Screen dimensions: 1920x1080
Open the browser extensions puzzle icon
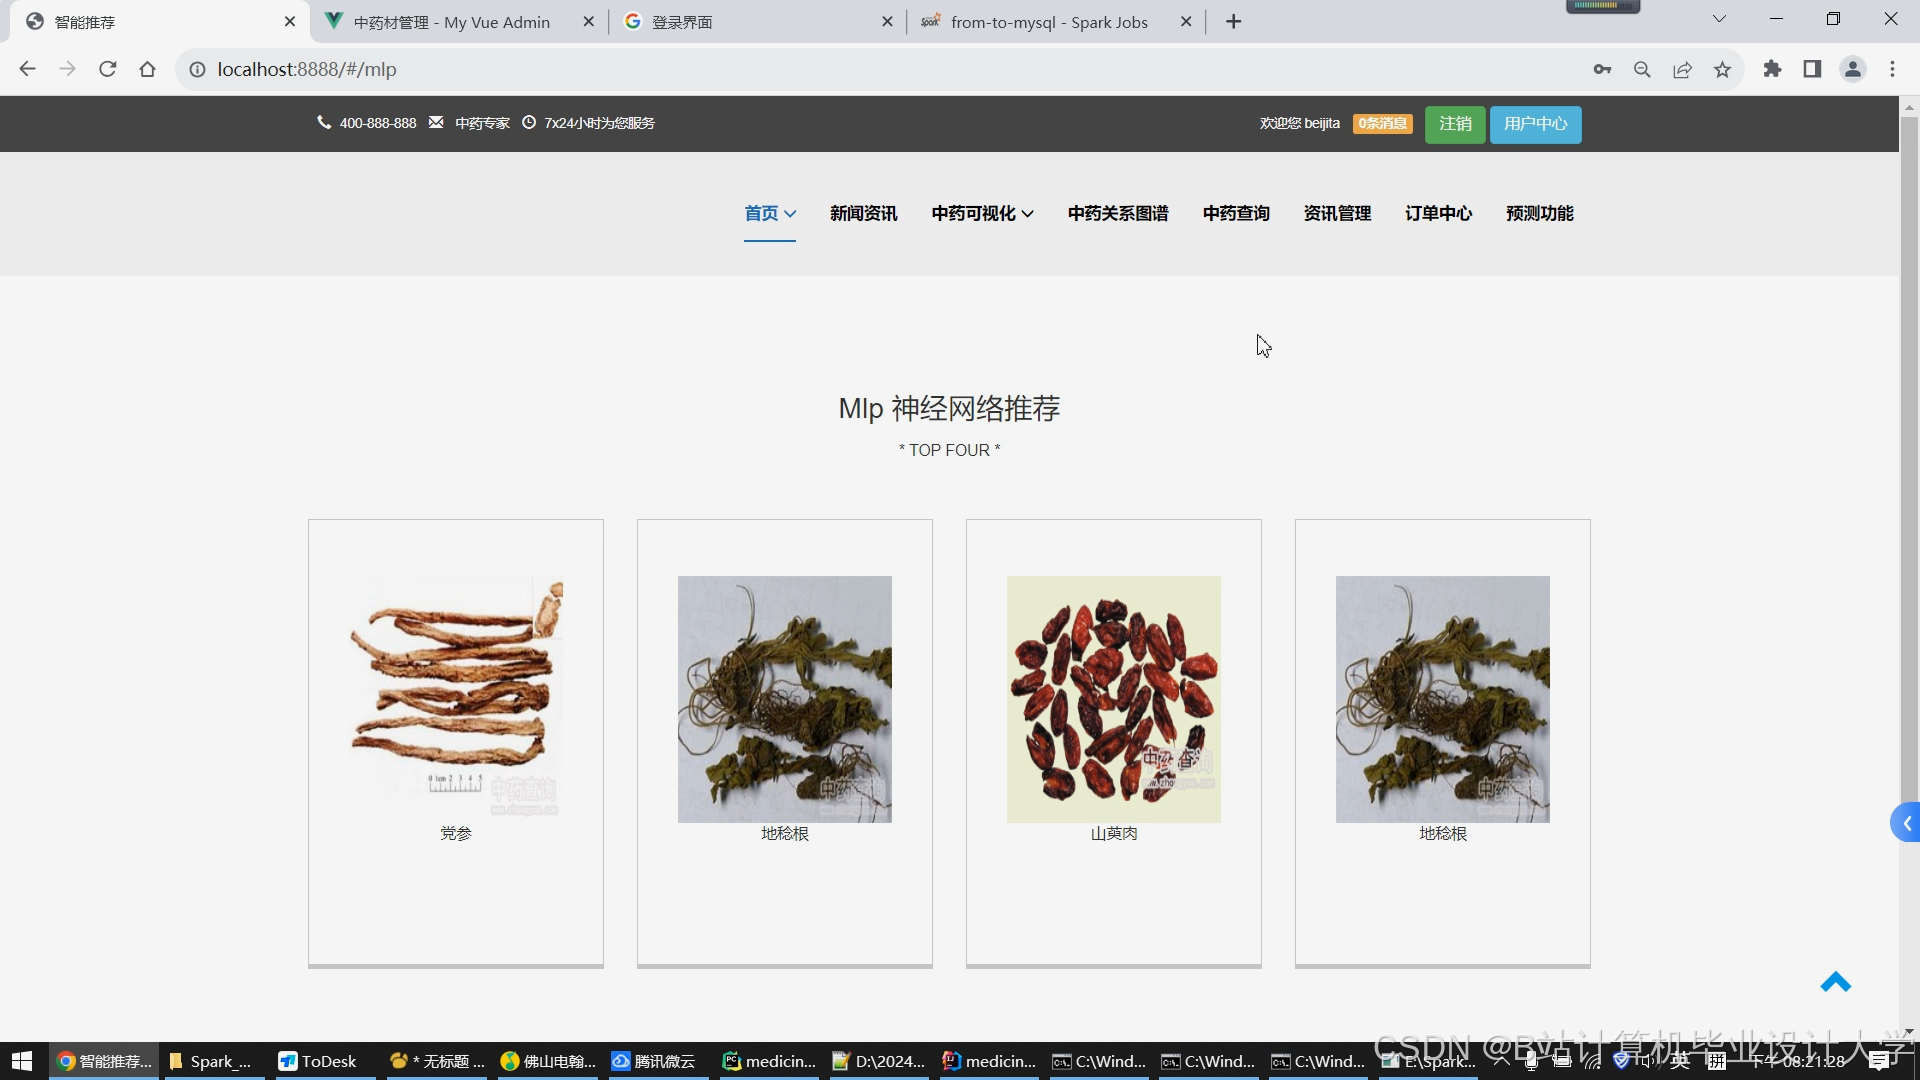pos(1772,70)
